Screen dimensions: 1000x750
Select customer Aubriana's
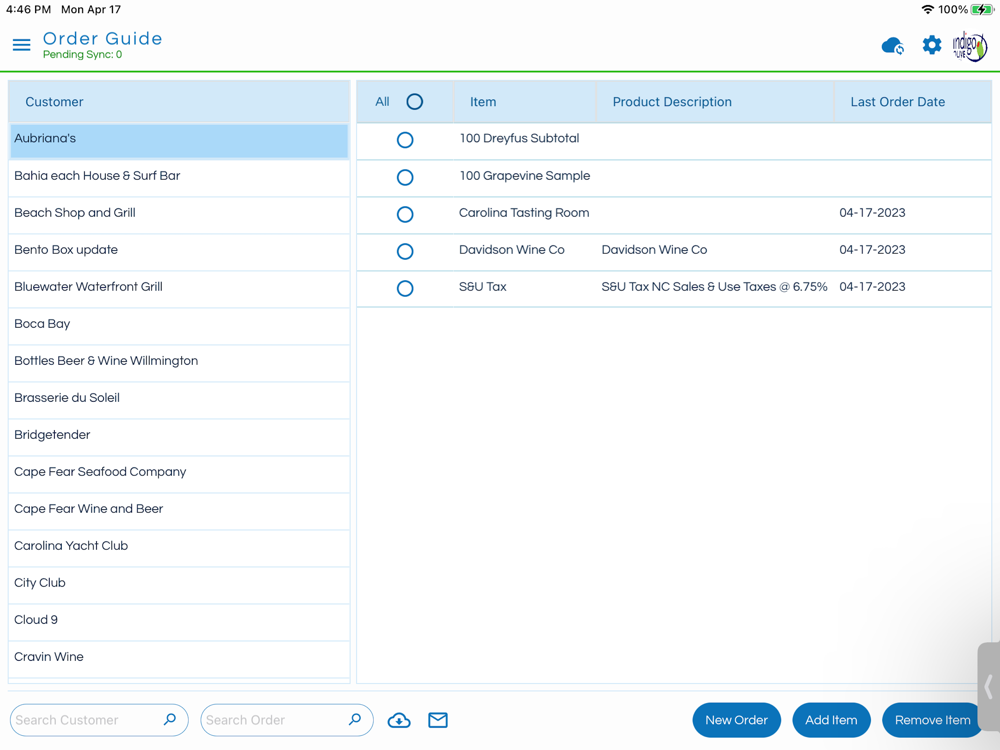click(179, 141)
